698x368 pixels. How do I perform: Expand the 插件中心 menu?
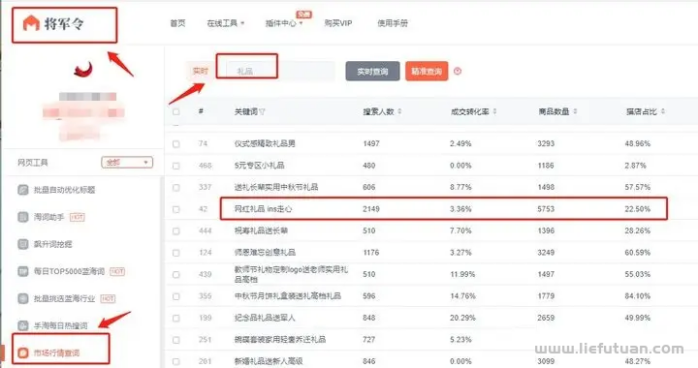284,23
